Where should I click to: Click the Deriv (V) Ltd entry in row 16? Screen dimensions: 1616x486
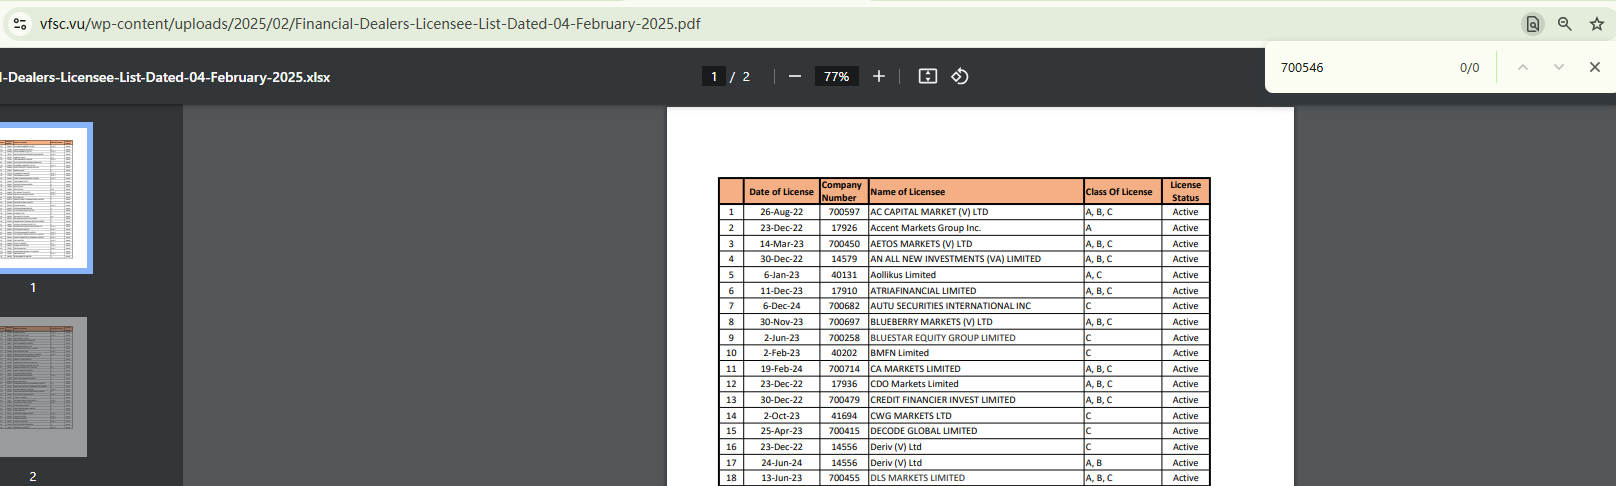(x=896, y=447)
